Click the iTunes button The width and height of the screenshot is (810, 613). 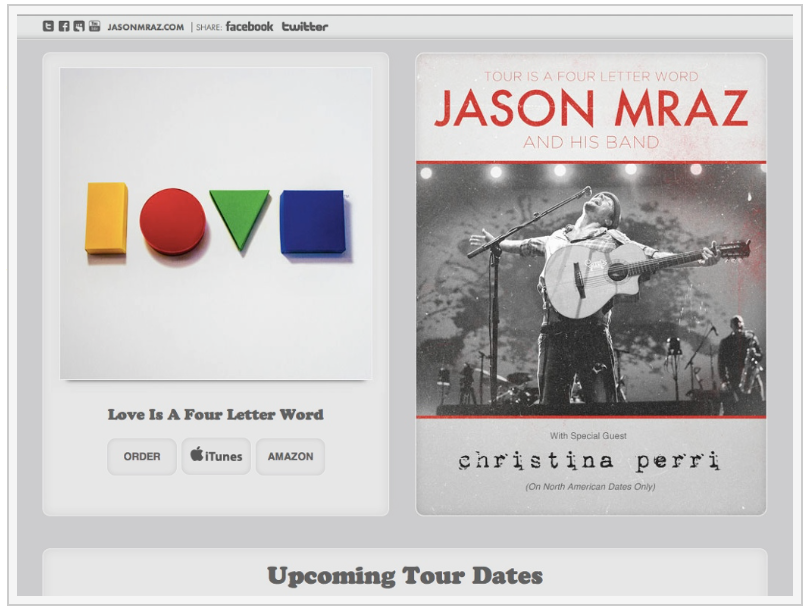click(x=216, y=457)
